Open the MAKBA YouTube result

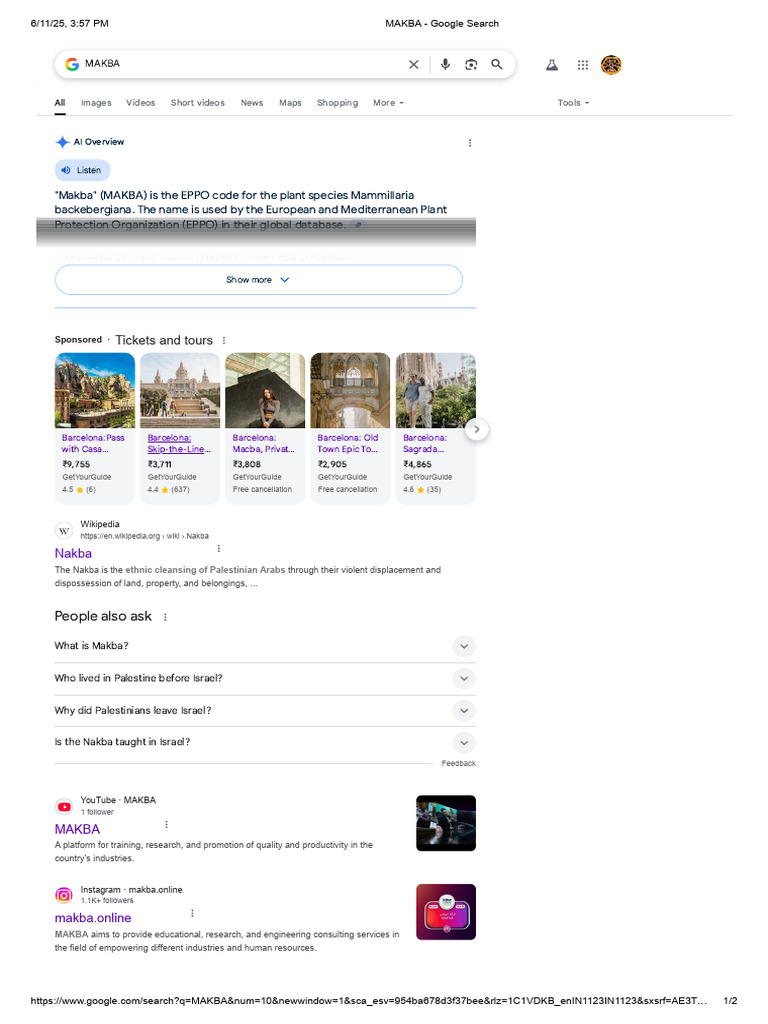point(77,829)
